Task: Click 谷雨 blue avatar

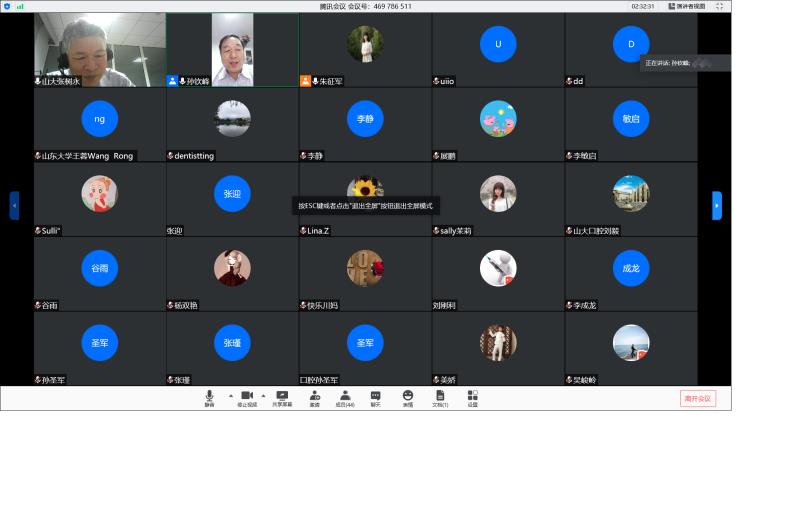Action: (99, 268)
